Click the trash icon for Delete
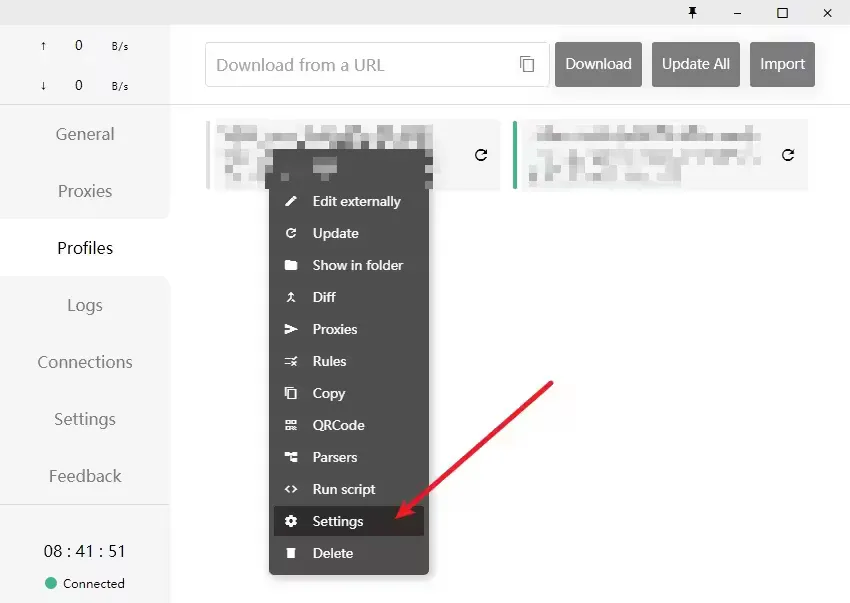The width and height of the screenshot is (850, 603). coord(291,553)
